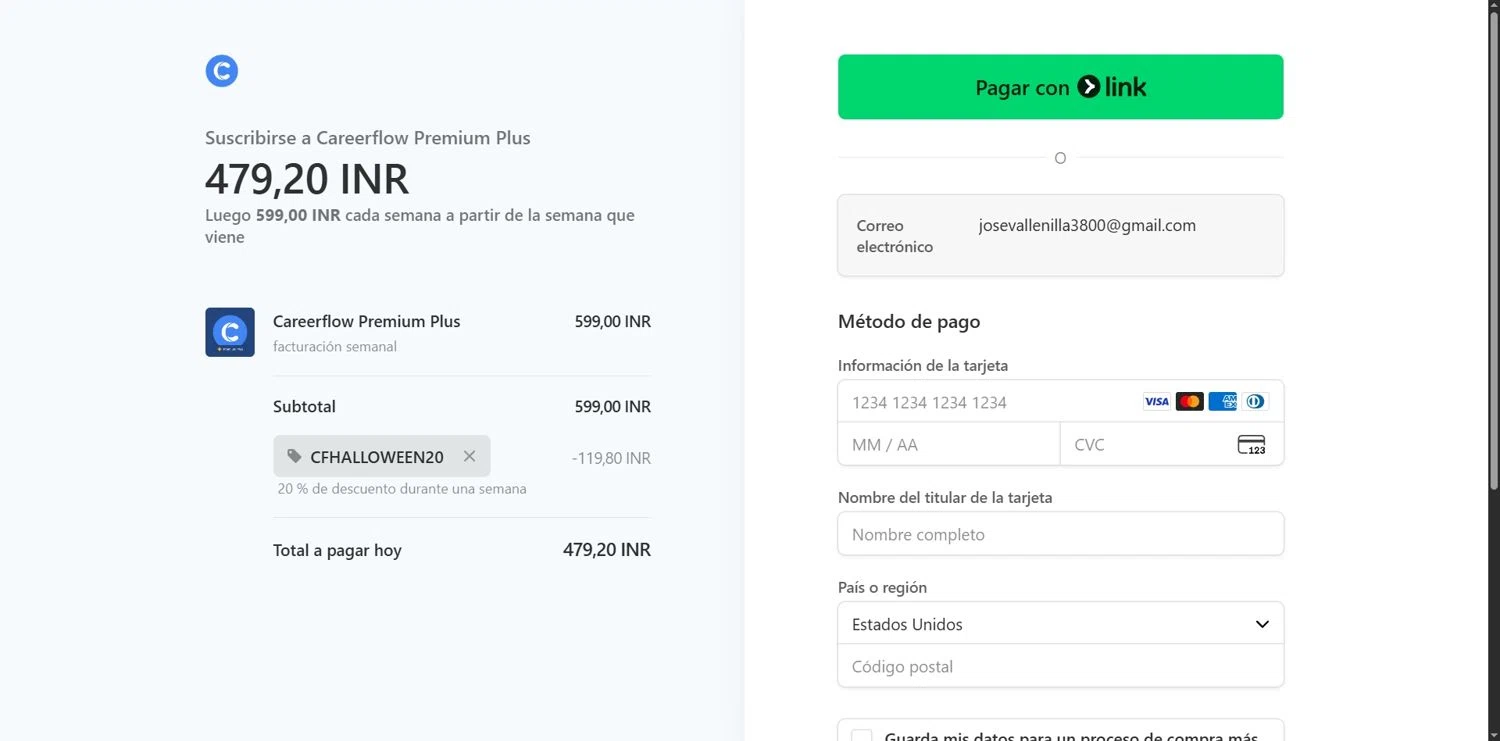Click the CVC help card icon
The height and width of the screenshot is (741, 1500).
[1251, 445]
